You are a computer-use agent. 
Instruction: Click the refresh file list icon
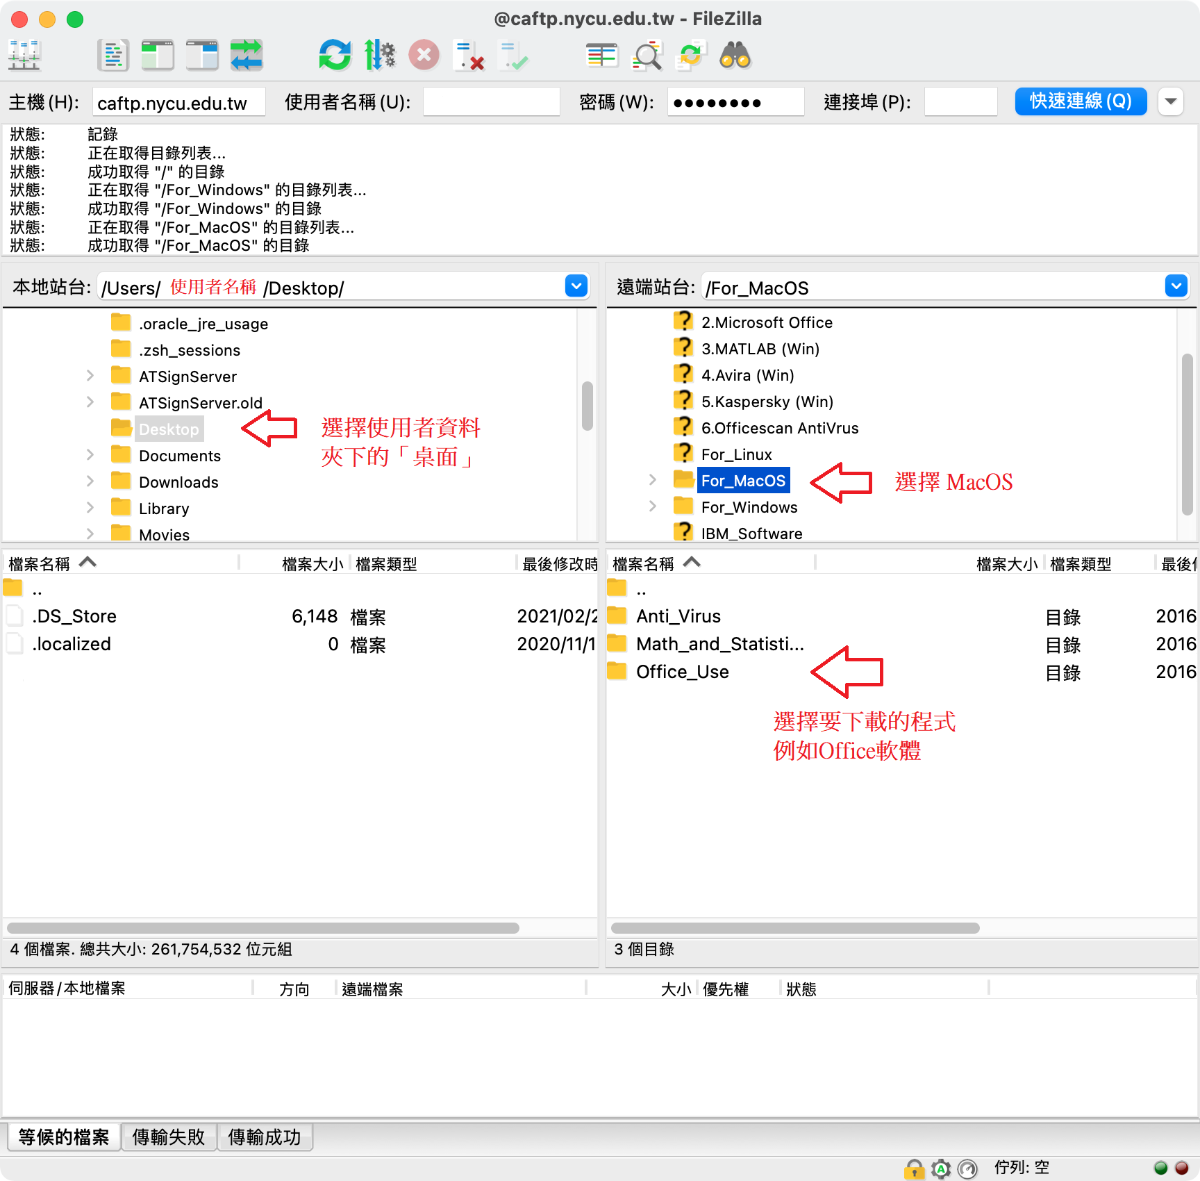335,55
